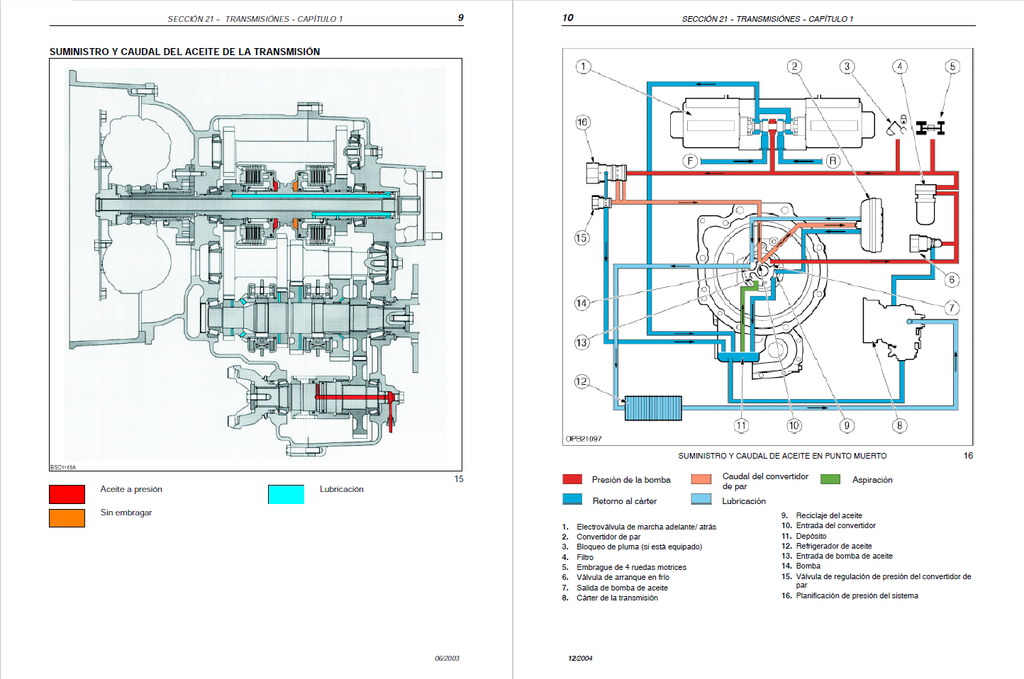Click list item 'Entrada del convertidor'
The width and height of the screenshot is (1024, 679).
[835, 525]
